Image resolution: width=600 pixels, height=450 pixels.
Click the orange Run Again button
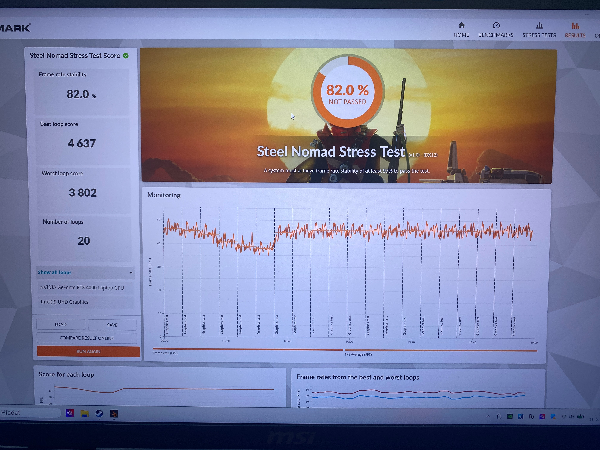pos(88,351)
